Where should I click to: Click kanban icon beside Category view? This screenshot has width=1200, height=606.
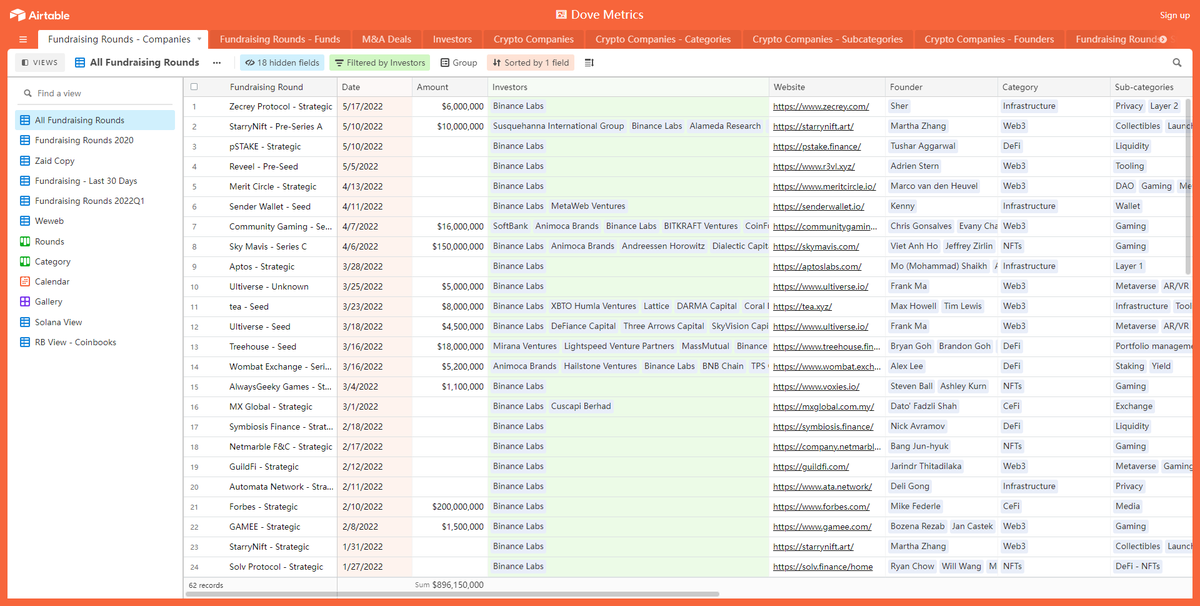(26, 261)
